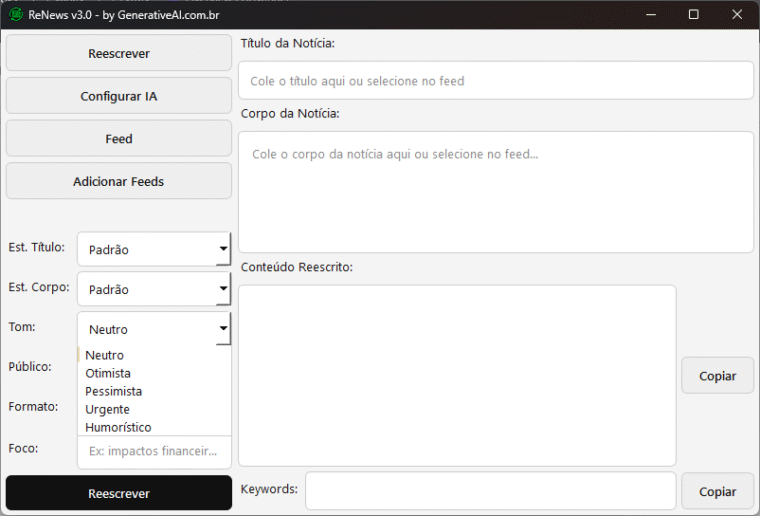The height and width of the screenshot is (516, 760).
Task: Expand the Est. Corpo combo box
Action: (153, 289)
